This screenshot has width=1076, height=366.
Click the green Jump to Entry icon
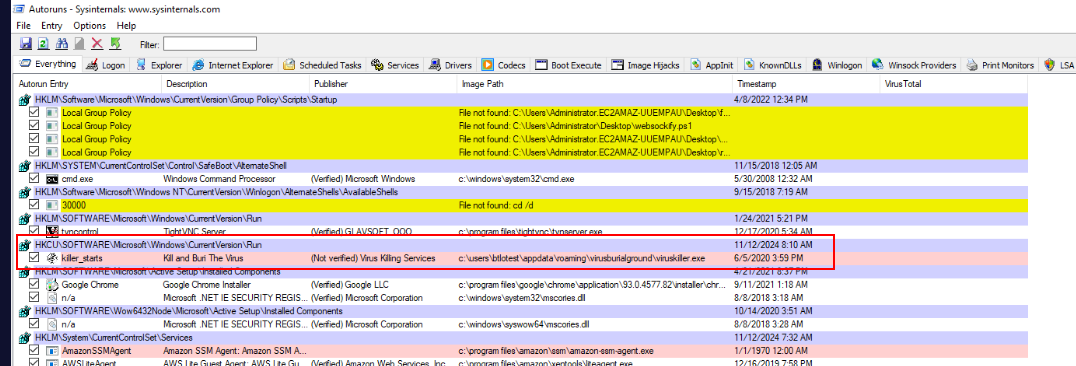pos(115,44)
